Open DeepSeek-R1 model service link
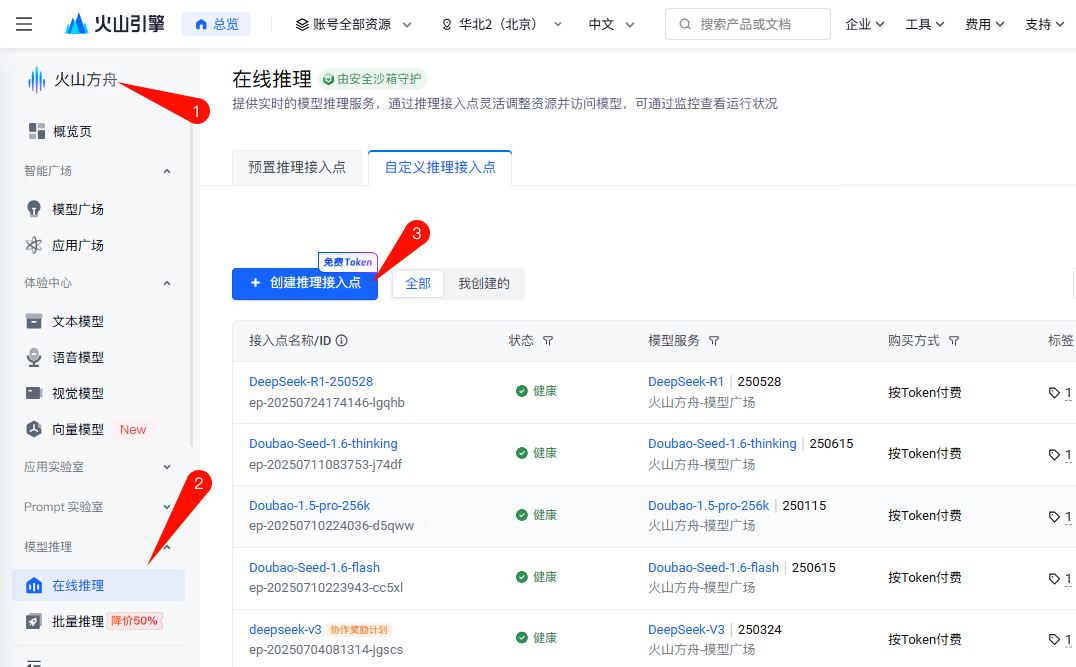The image size is (1076, 667). click(686, 382)
